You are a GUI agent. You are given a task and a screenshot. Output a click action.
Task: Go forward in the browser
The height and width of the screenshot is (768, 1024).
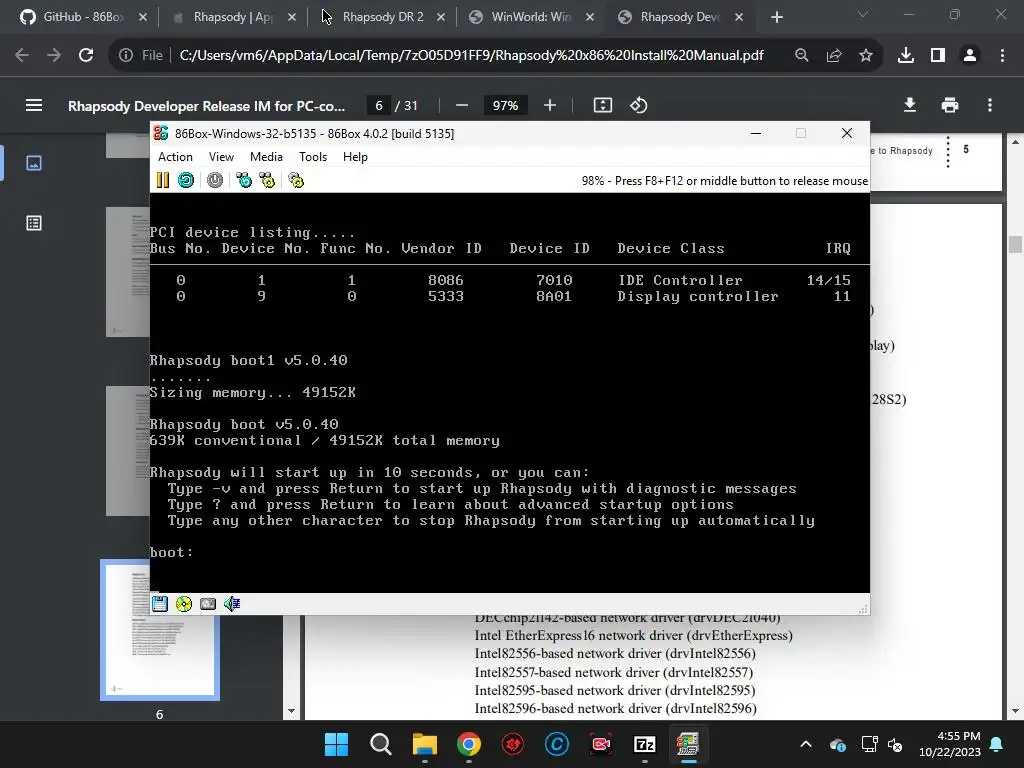point(54,56)
